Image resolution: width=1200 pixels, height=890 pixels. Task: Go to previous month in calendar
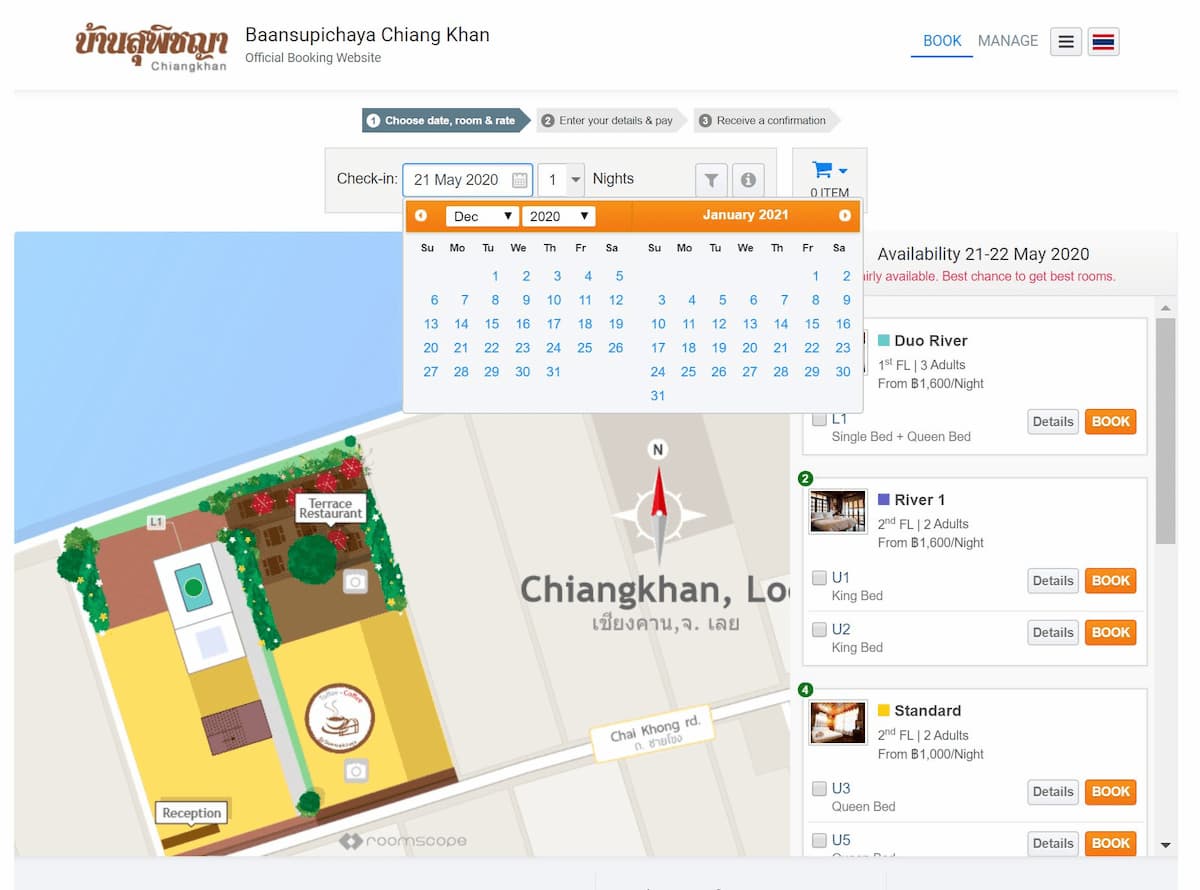point(421,216)
